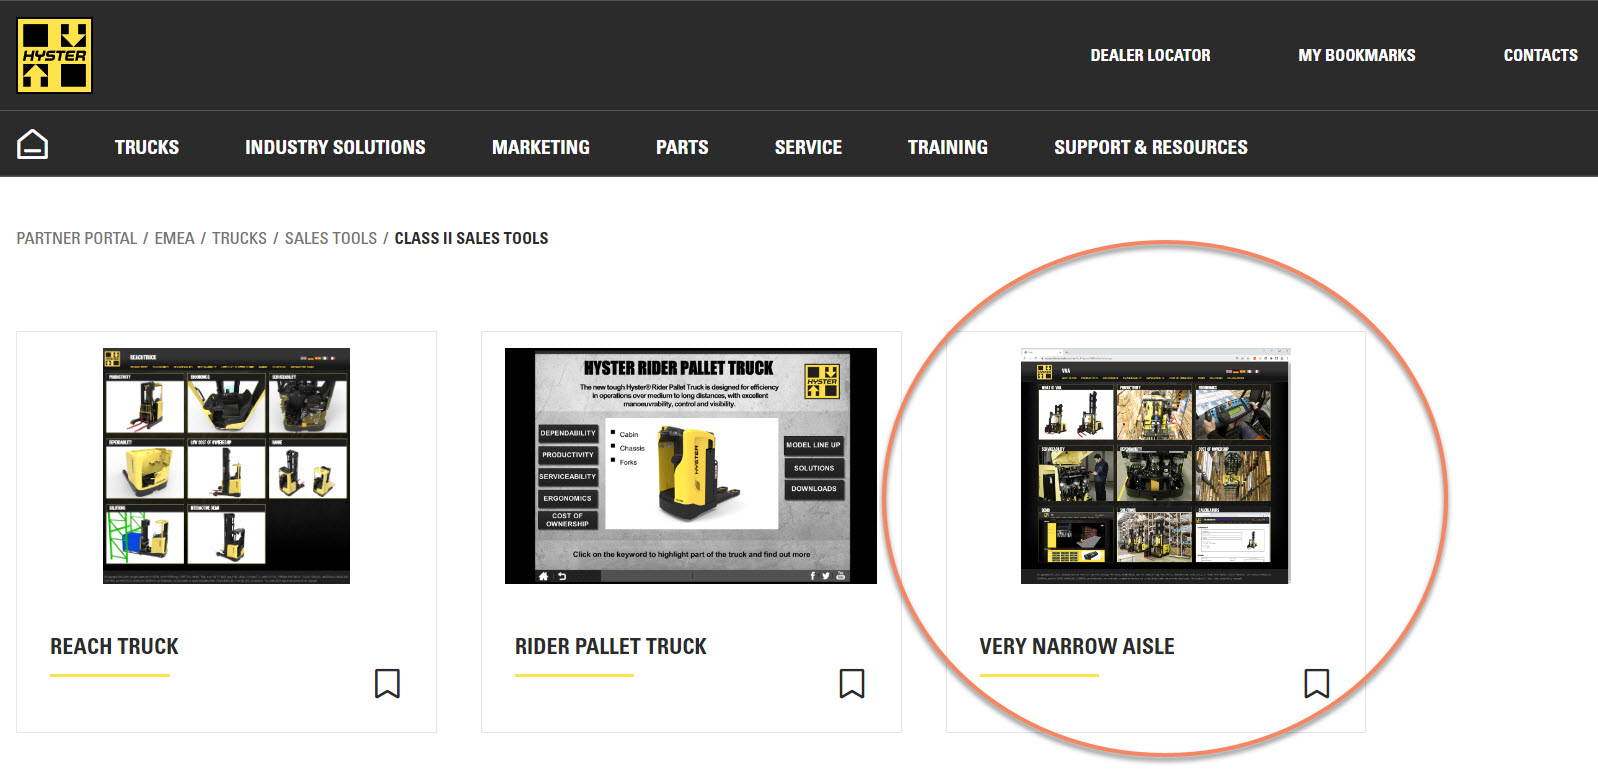The height and width of the screenshot is (779, 1598).
Task: Navigate to Trucks breadcrumb
Action: pos(239,238)
